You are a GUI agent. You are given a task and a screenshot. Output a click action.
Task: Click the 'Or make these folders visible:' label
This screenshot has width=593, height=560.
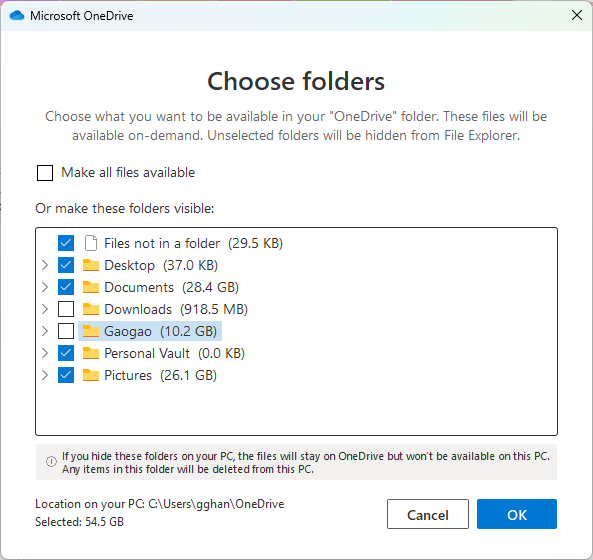pyautogui.click(x=125, y=208)
